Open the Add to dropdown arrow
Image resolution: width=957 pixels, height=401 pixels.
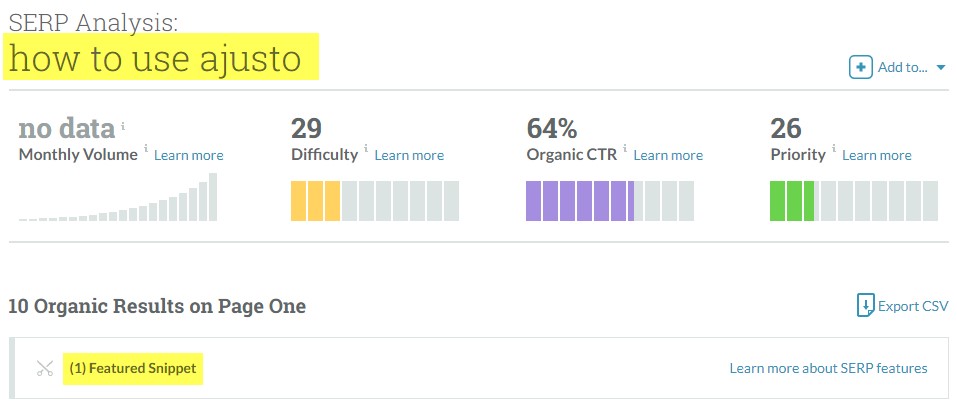pyautogui.click(x=941, y=68)
